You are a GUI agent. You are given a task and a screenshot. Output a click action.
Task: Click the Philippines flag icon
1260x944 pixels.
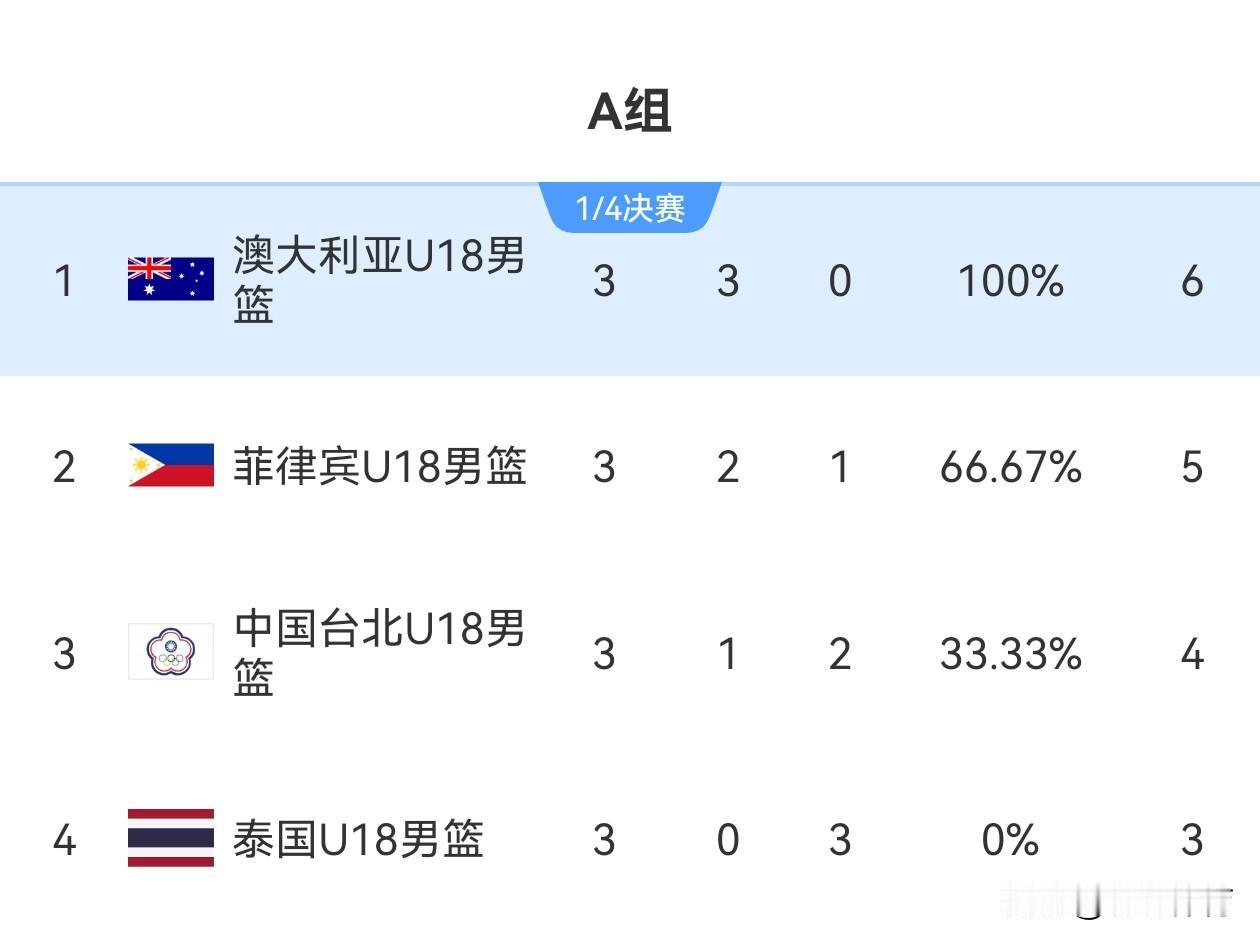(x=171, y=466)
